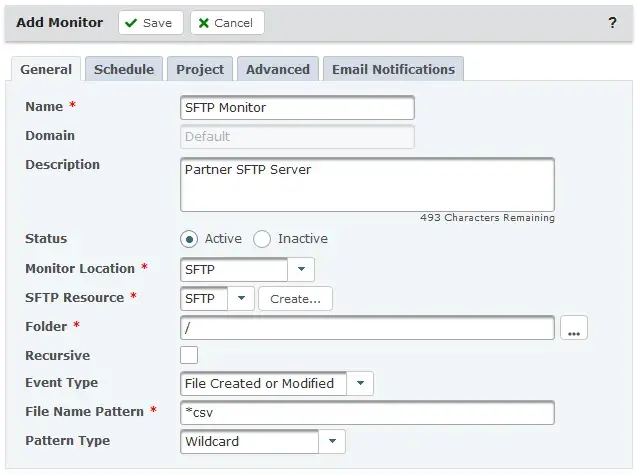The height and width of the screenshot is (475, 637).
Task: Switch to the Schedule tab
Action: point(124,69)
